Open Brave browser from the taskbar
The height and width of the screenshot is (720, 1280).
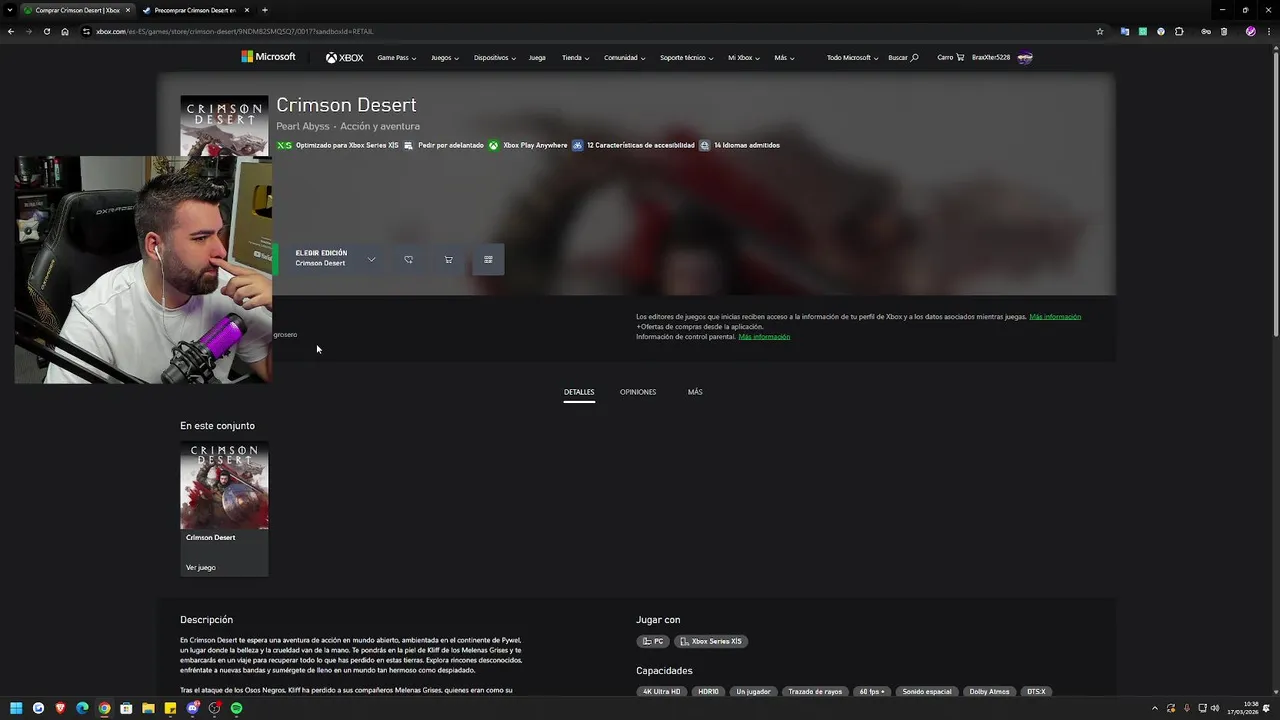click(60, 708)
